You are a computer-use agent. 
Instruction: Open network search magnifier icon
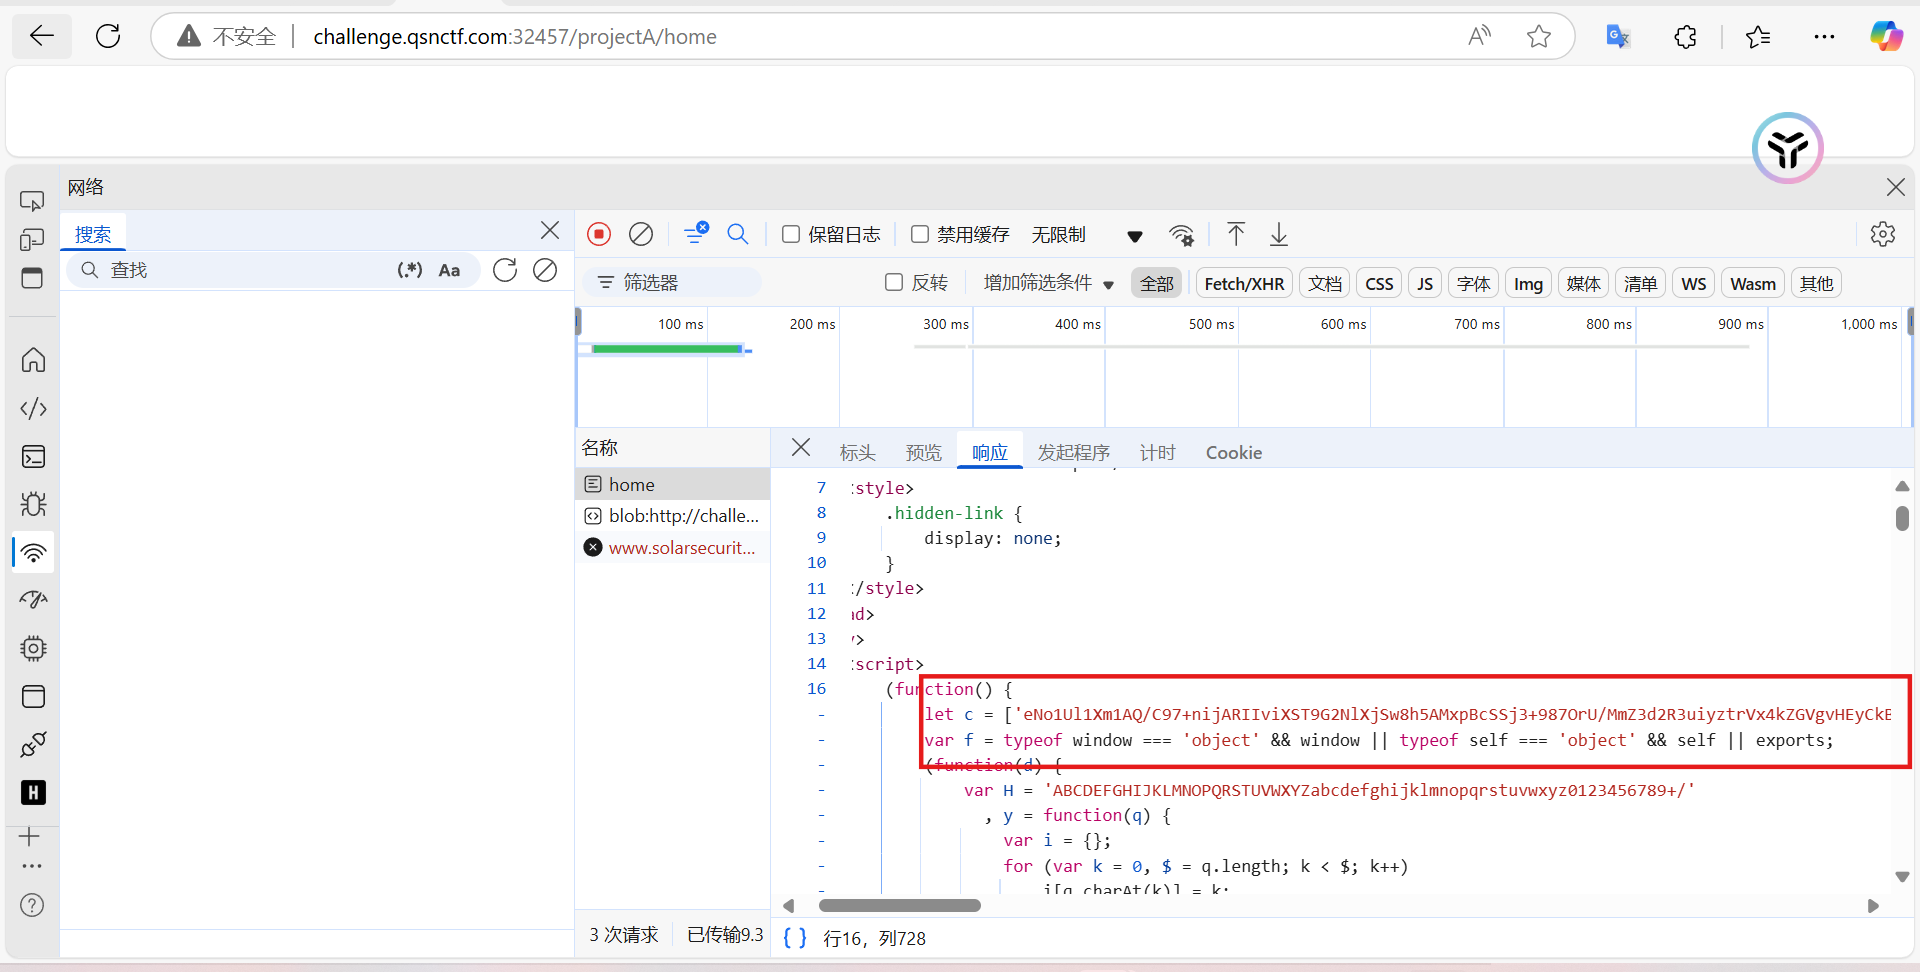point(738,234)
